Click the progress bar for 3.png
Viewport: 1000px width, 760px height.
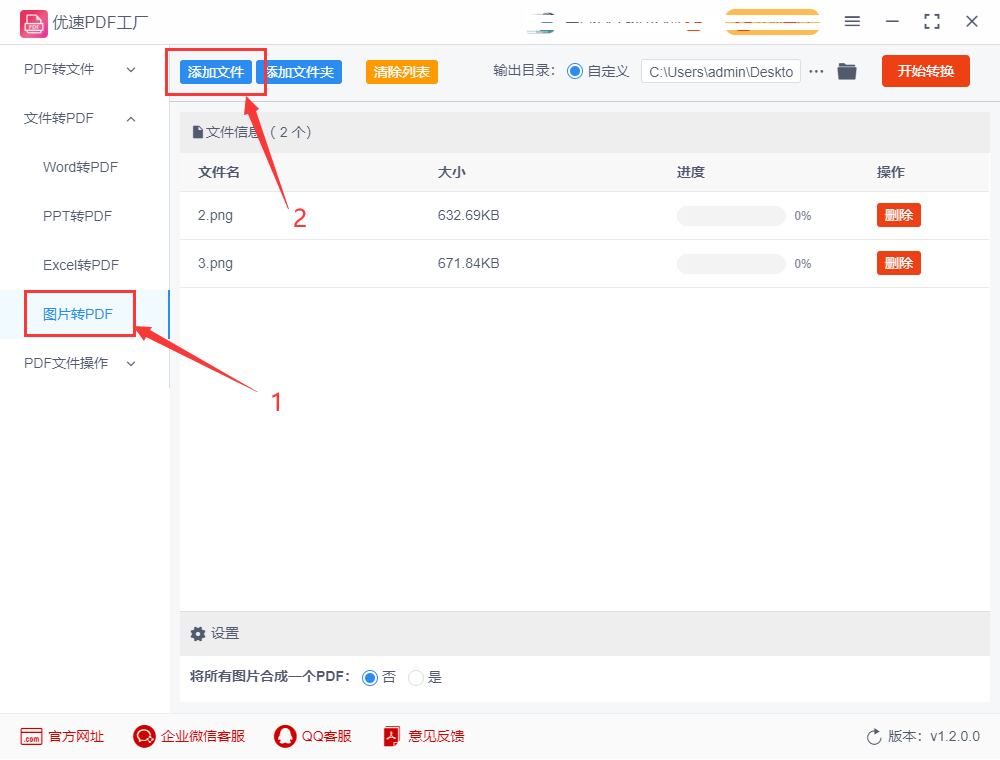731,264
